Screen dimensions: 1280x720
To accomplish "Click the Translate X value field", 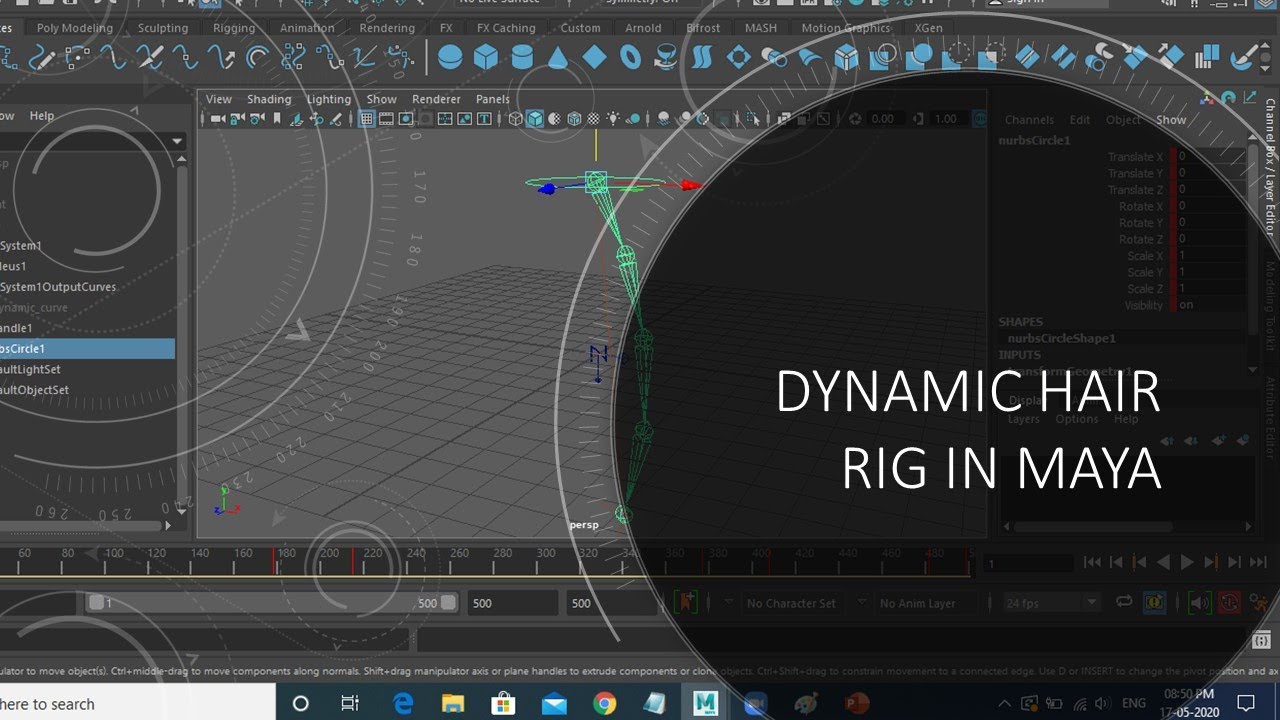I will [x=1209, y=157].
